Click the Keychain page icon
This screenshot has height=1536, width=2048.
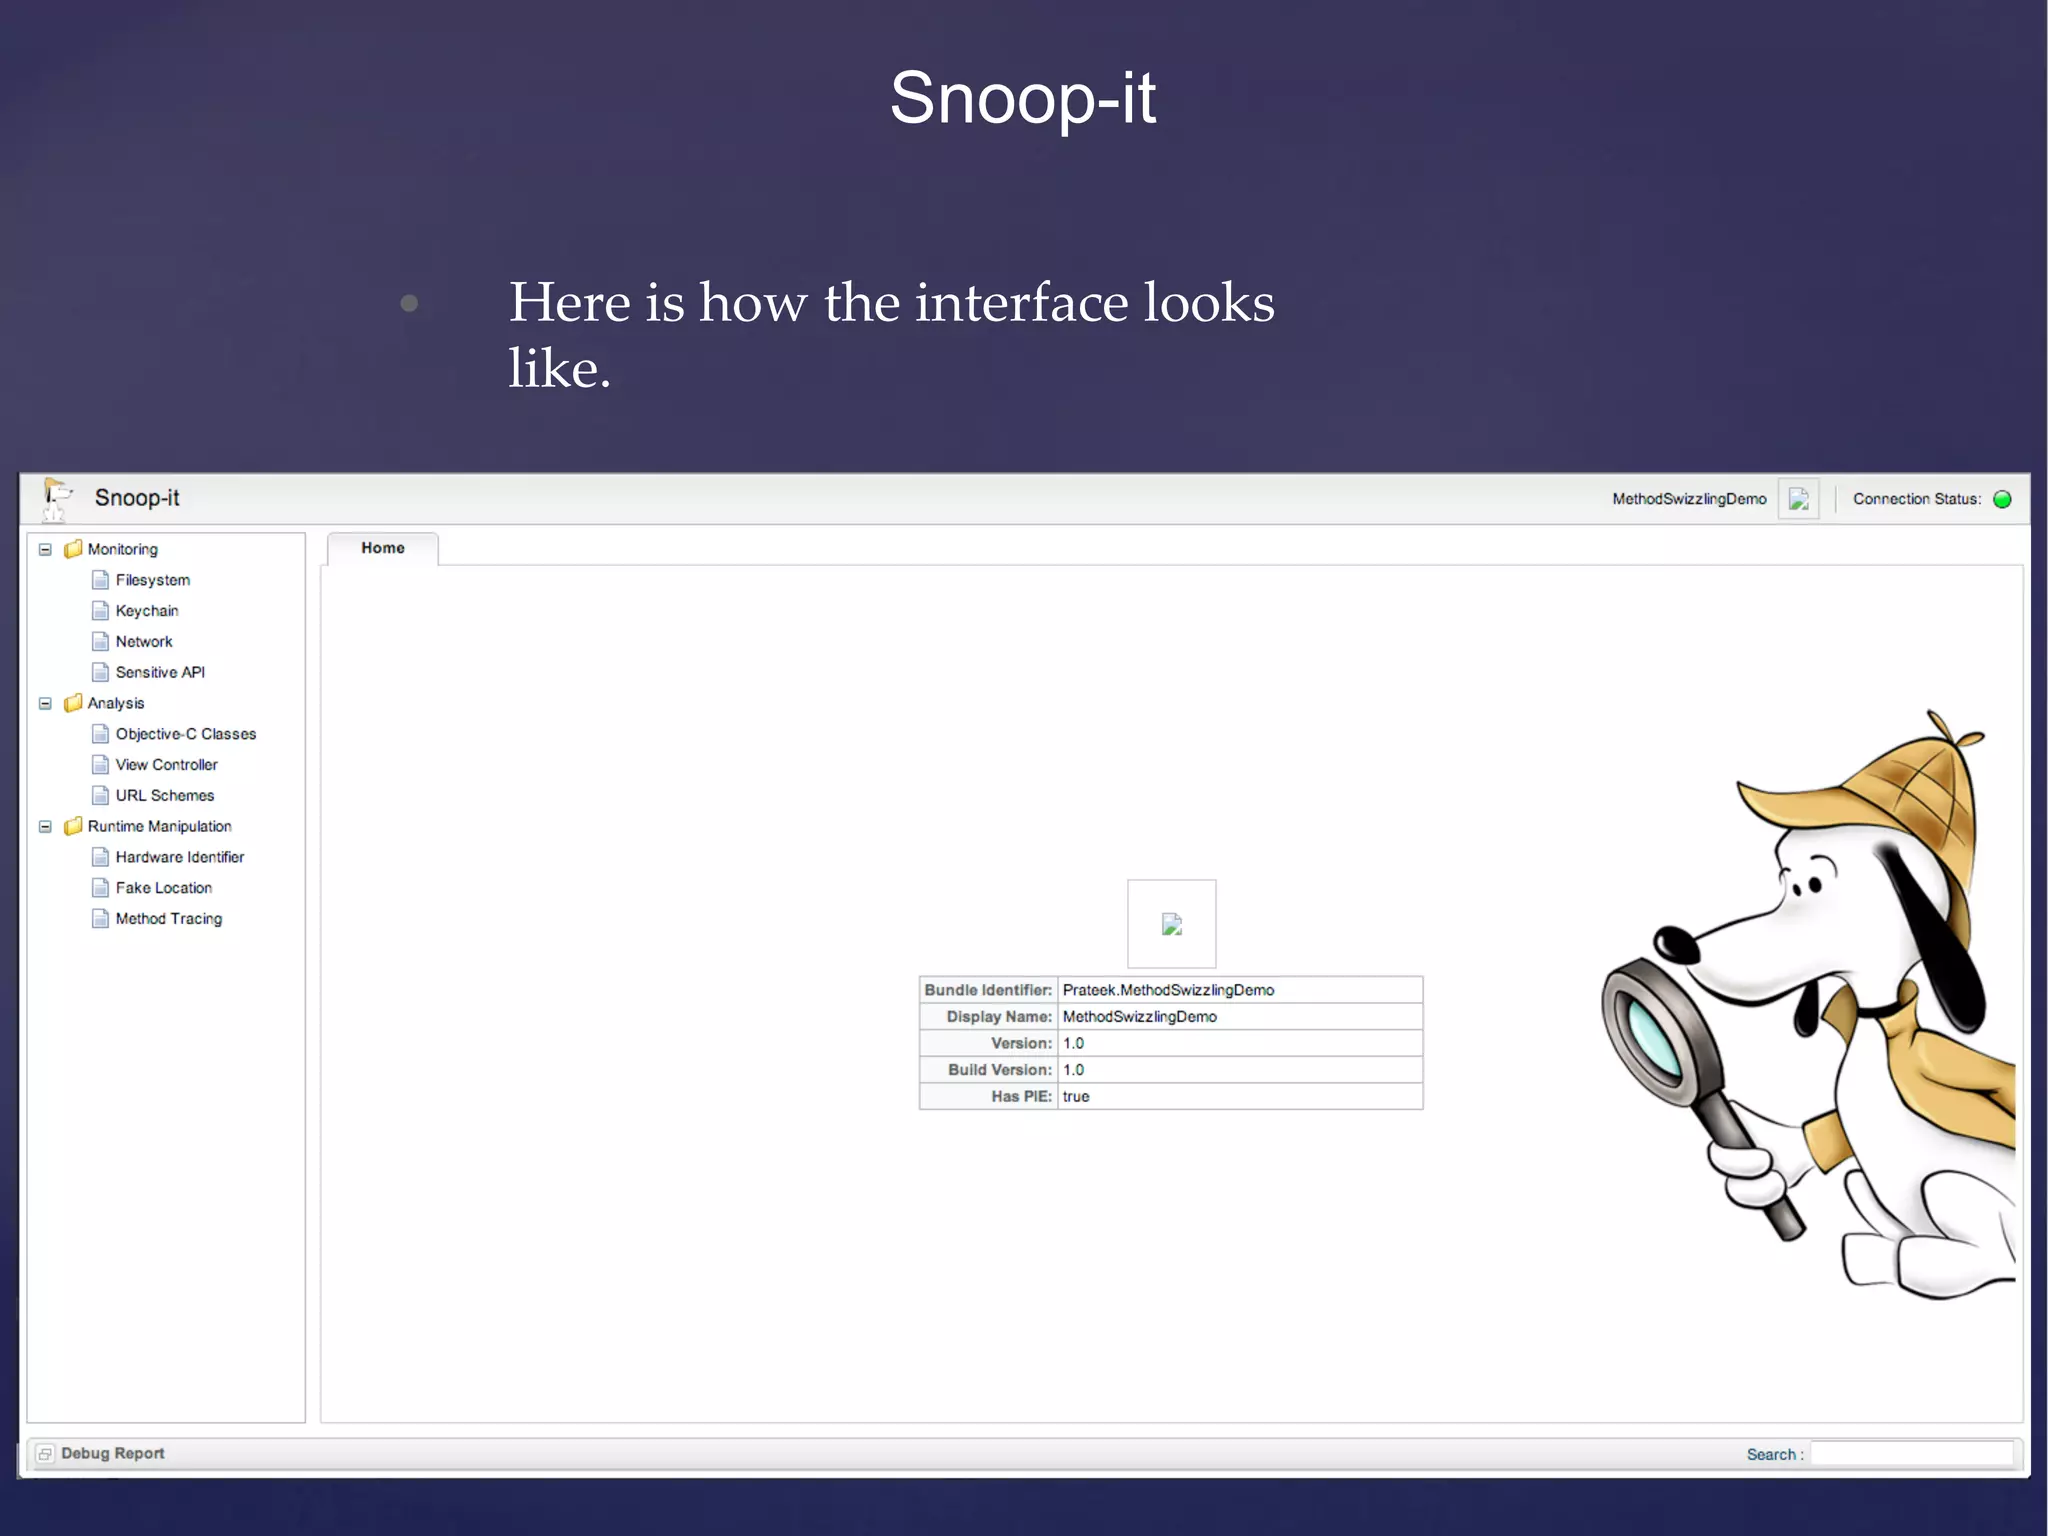pos(100,611)
